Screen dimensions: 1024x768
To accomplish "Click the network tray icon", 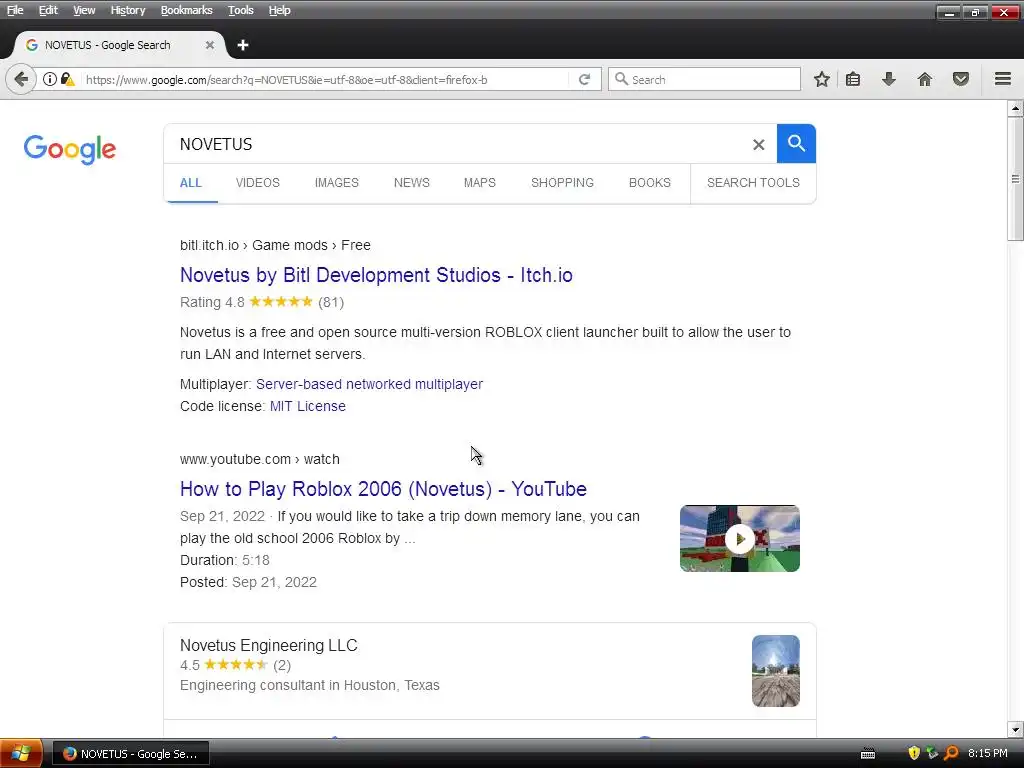I will (x=932, y=754).
